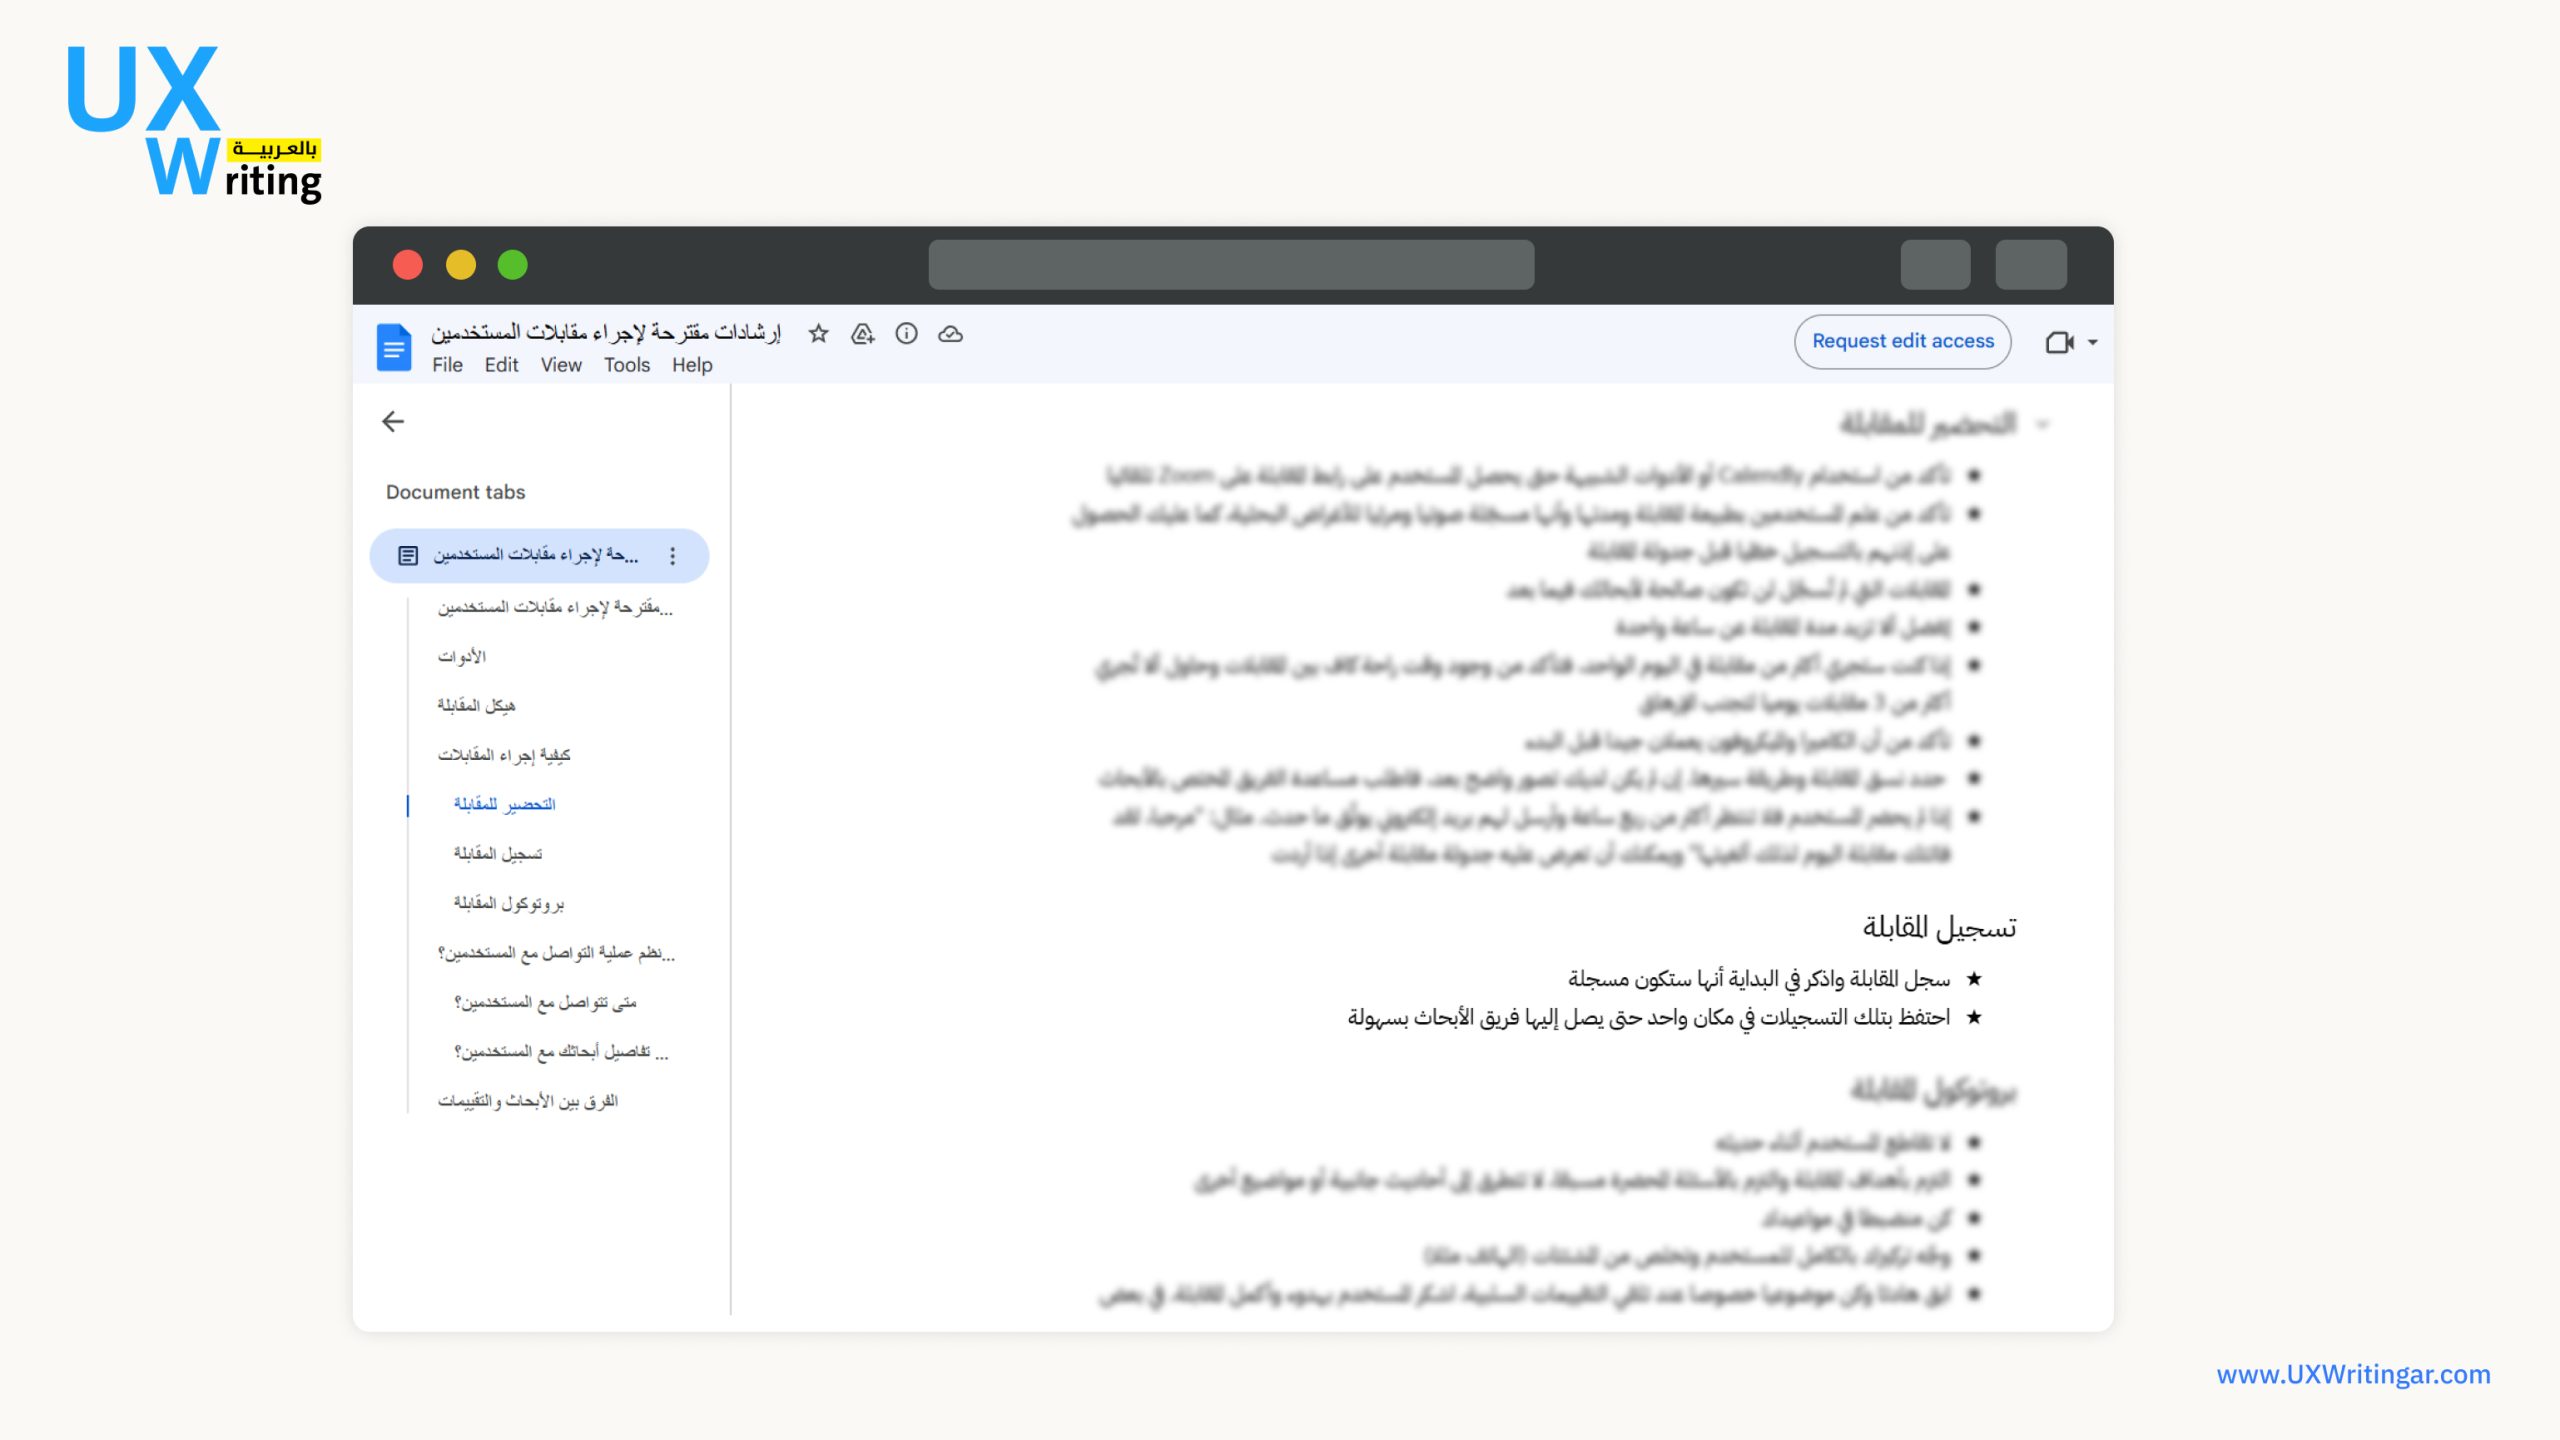Click the Google Docs home icon

click(x=393, y=347)
